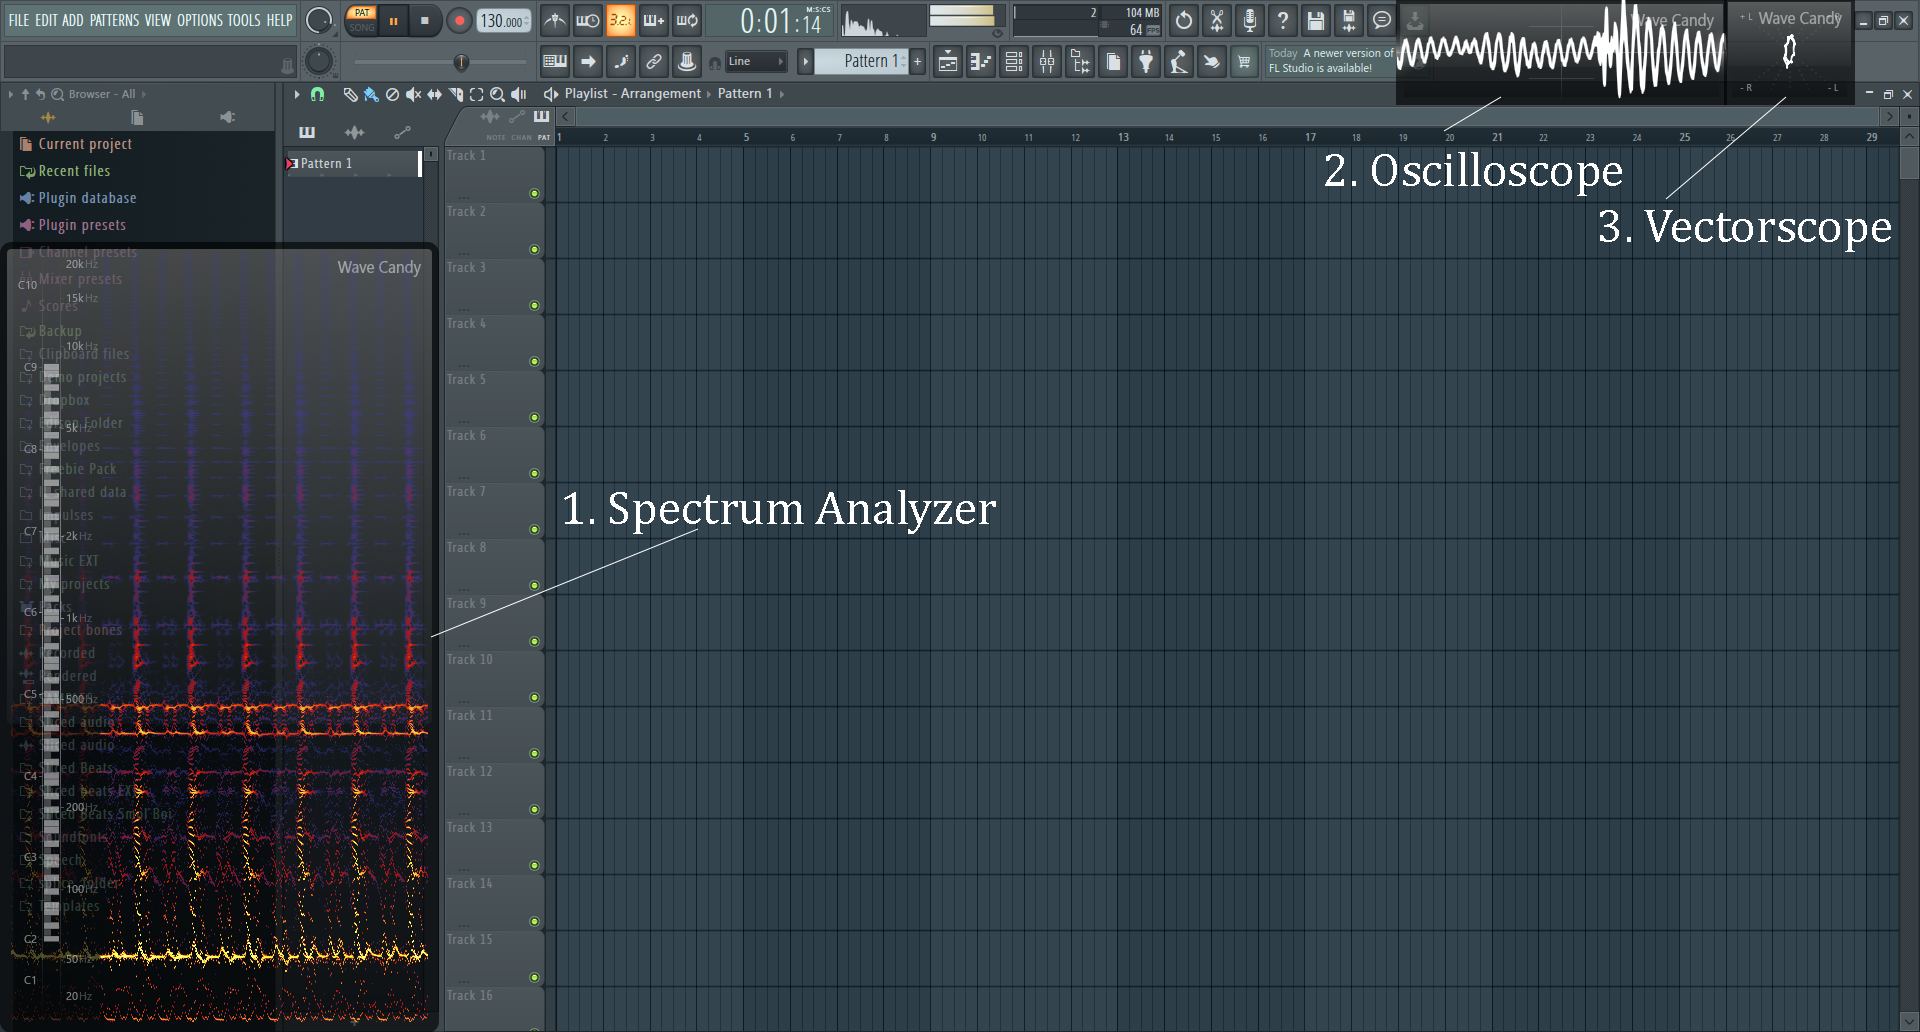
Task: Select the Paint tool in the playlist toolbar
Action: click(x=370, y=94)
